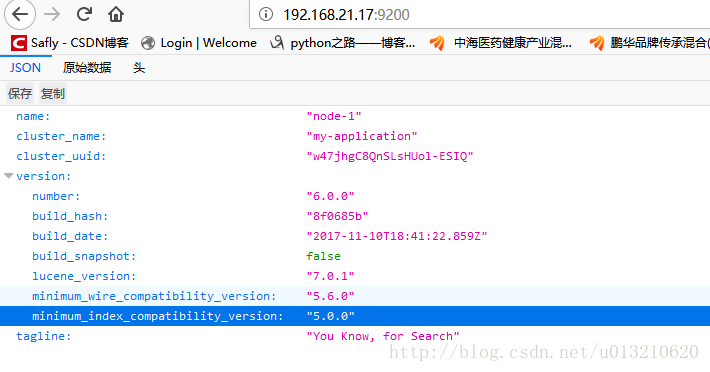Select the name key row
Screen dimensions: 710x372
pyautogui.click(x=33, y=116)
